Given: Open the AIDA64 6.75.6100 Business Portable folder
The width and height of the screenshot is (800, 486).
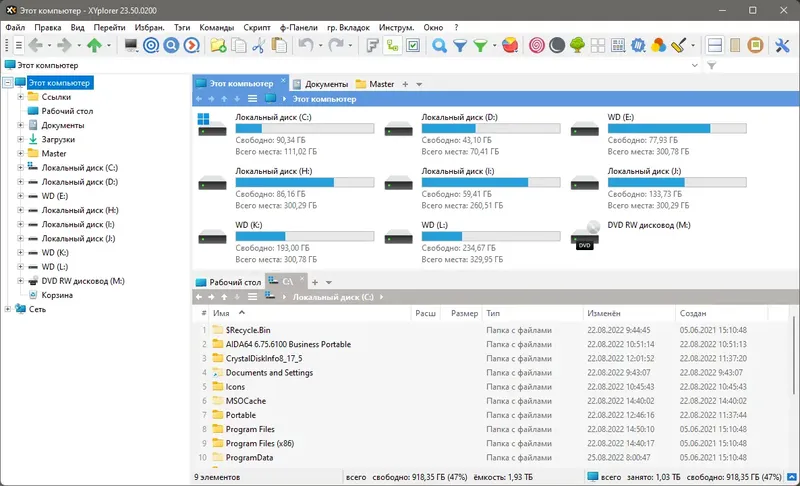Looking at the screenshot, I should click(288, 344).
